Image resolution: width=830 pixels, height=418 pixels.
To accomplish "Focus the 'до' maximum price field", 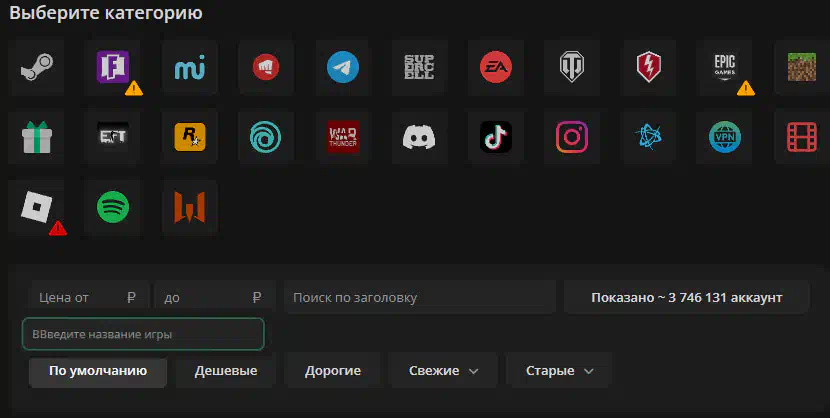I will tap(214, 297).
